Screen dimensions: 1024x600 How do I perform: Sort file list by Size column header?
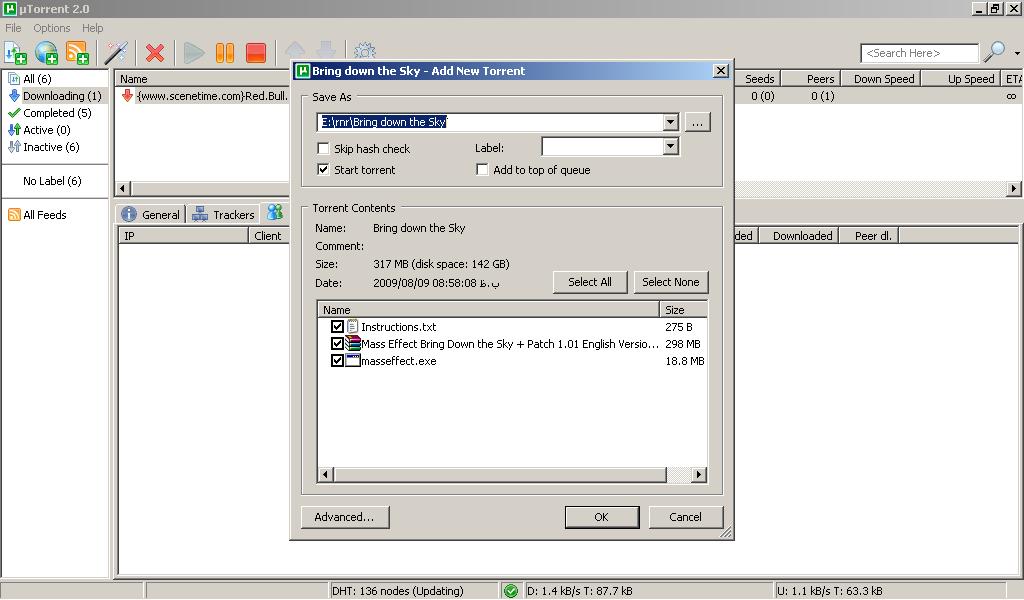pos(683,309)
